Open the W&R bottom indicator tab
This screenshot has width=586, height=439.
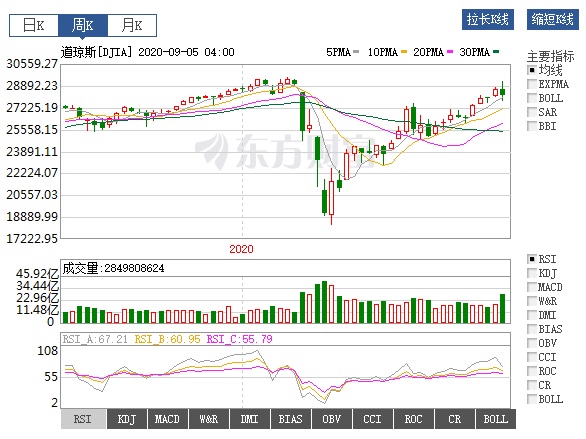pos(209,419)
